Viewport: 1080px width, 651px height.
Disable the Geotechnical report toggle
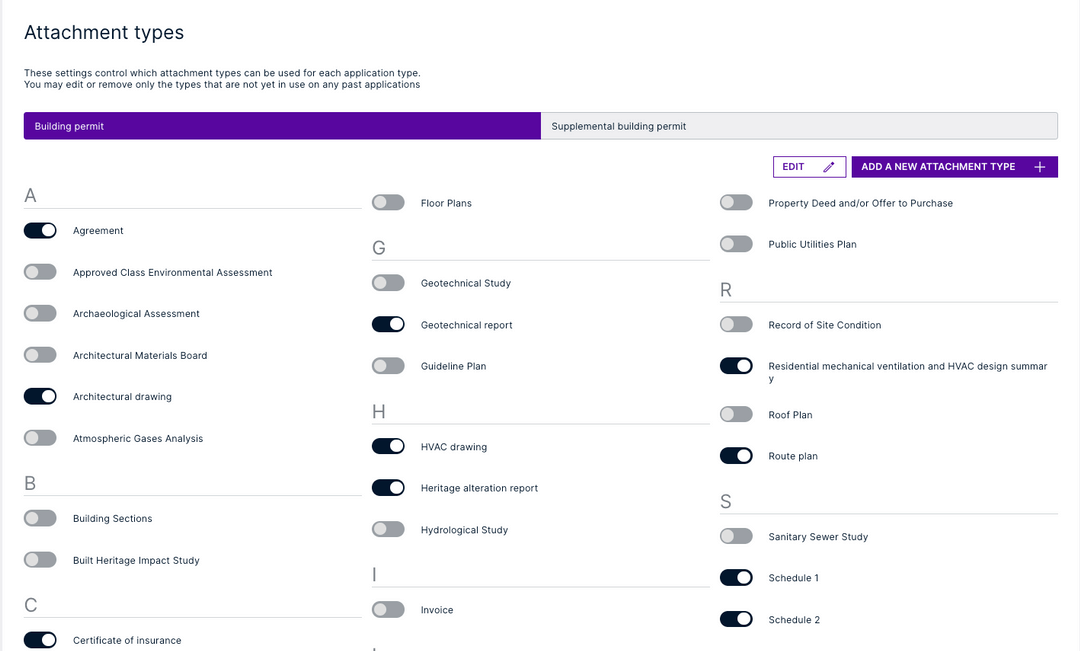pos(388,324)
